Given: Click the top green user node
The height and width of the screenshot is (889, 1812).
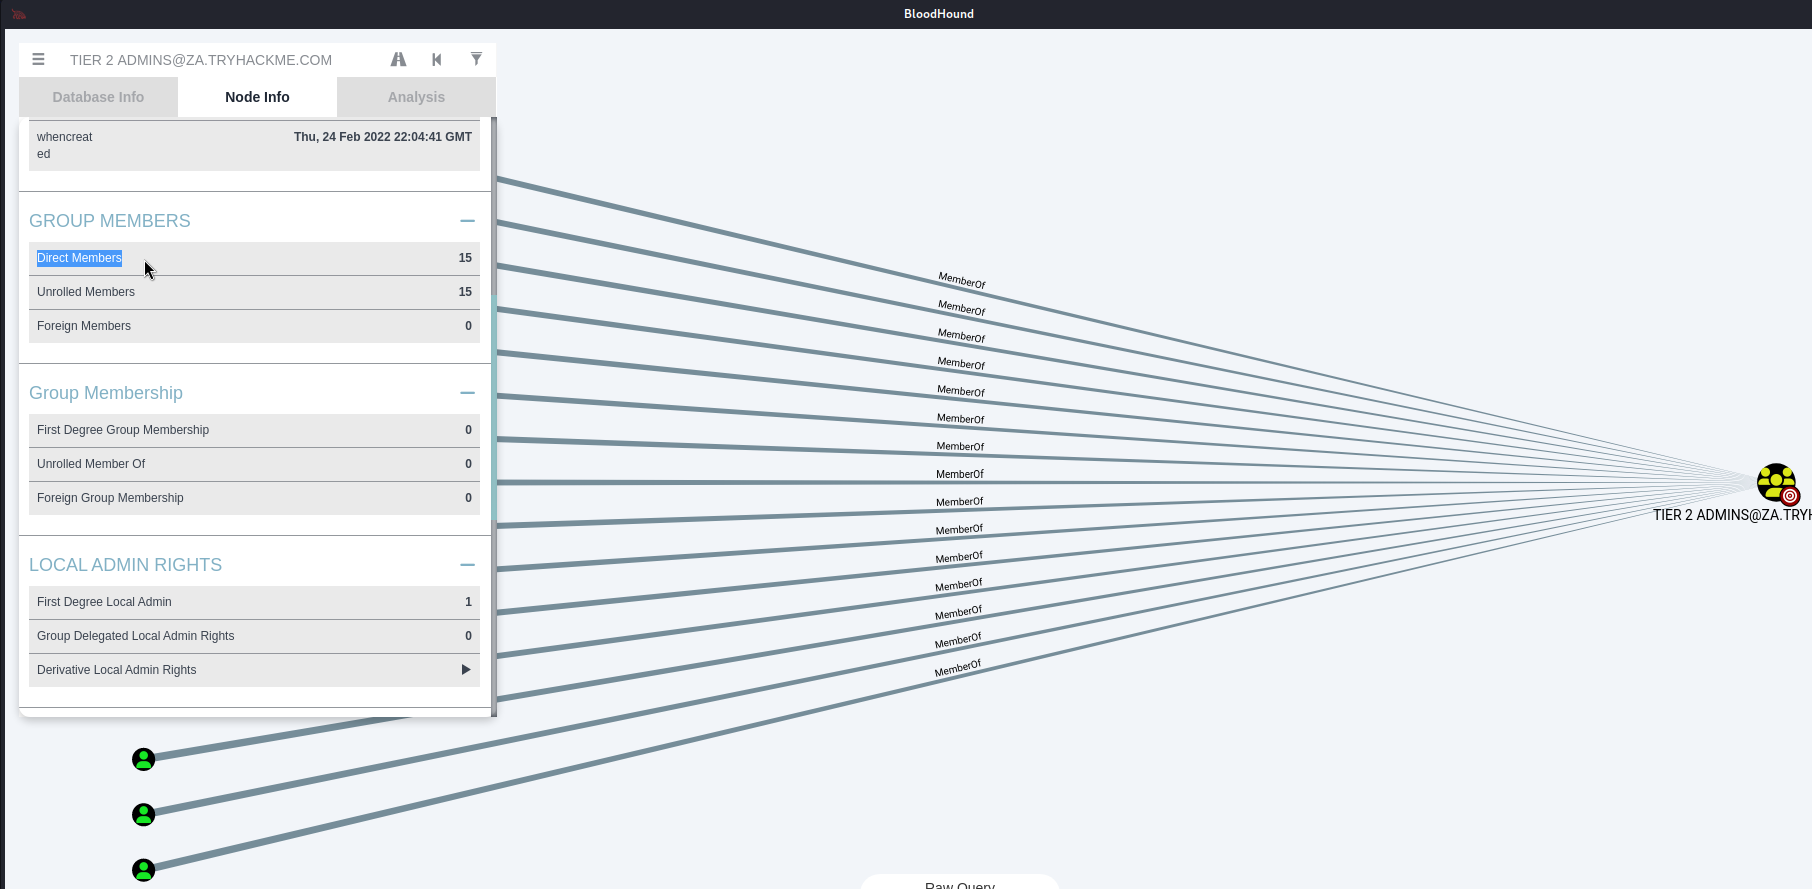Looking at the screenshot, I should pyautogui.click(x=144, y=759).
